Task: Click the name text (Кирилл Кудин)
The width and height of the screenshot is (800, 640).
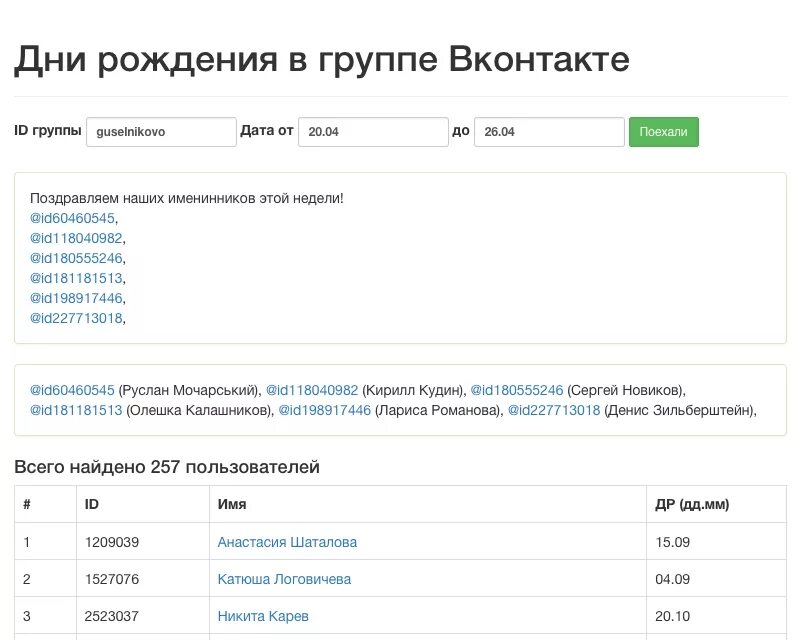Action: coord(412,390)
